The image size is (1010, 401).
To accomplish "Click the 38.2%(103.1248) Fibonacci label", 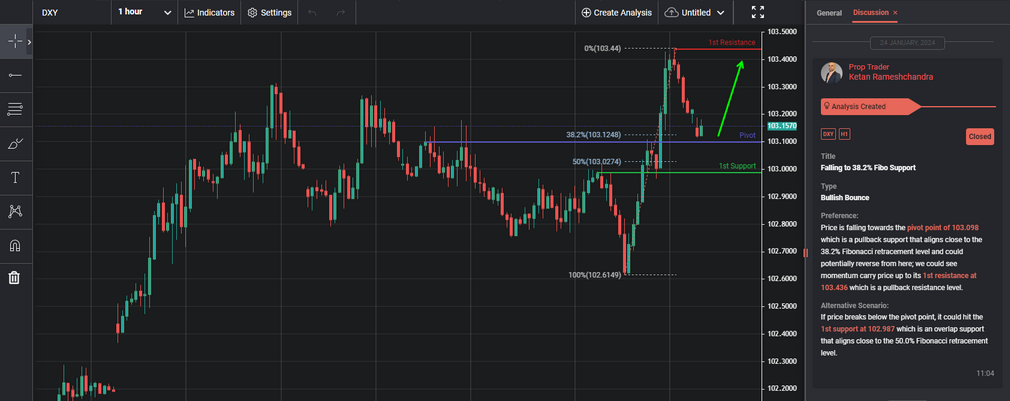I will pos(594,135).
